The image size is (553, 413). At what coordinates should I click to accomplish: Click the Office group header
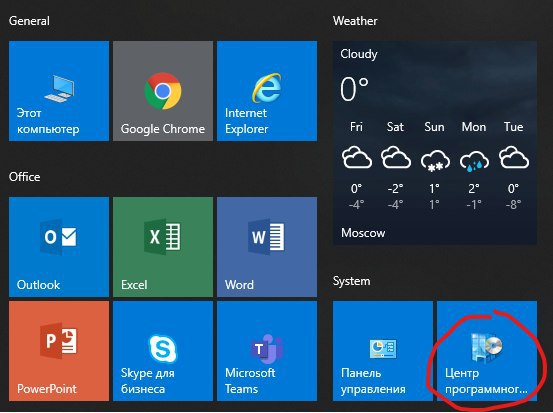(x=24, y=177)
